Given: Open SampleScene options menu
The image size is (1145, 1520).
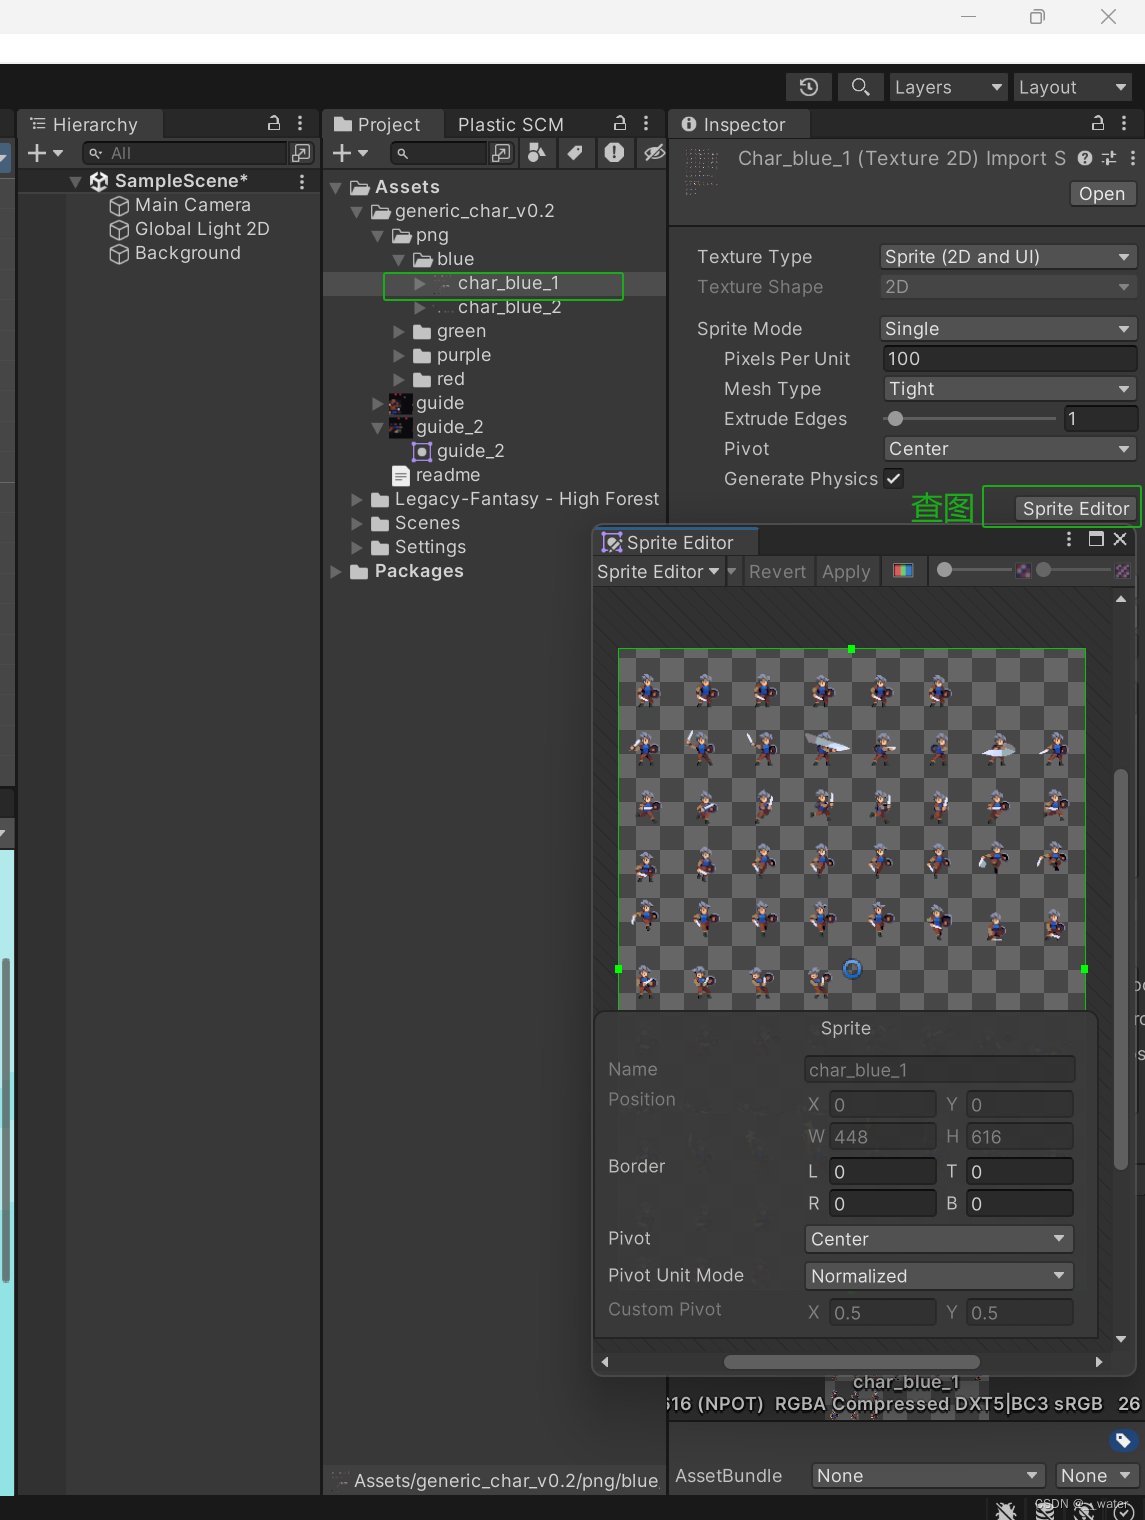Looking at the screenshot, I should [302, 181].
